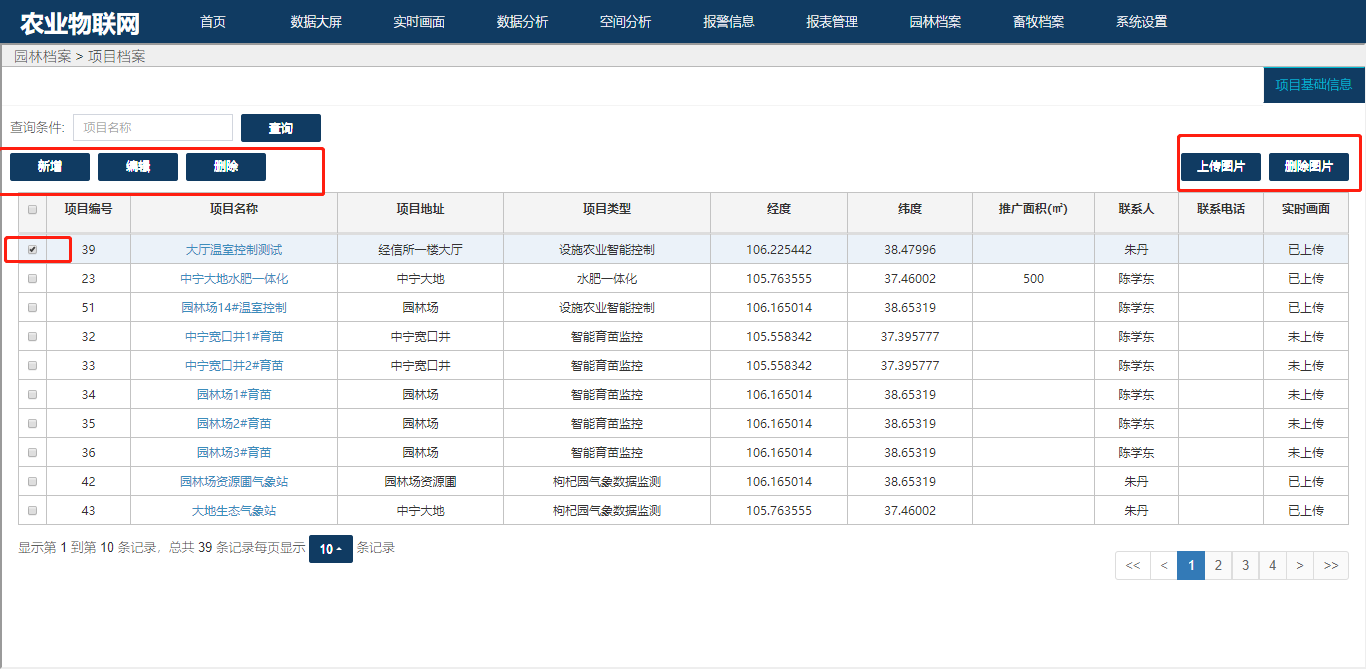Screen dimensions: 1366x669
Task: Uncheck the checkbox for project 39
Action: tap(33, 250)
